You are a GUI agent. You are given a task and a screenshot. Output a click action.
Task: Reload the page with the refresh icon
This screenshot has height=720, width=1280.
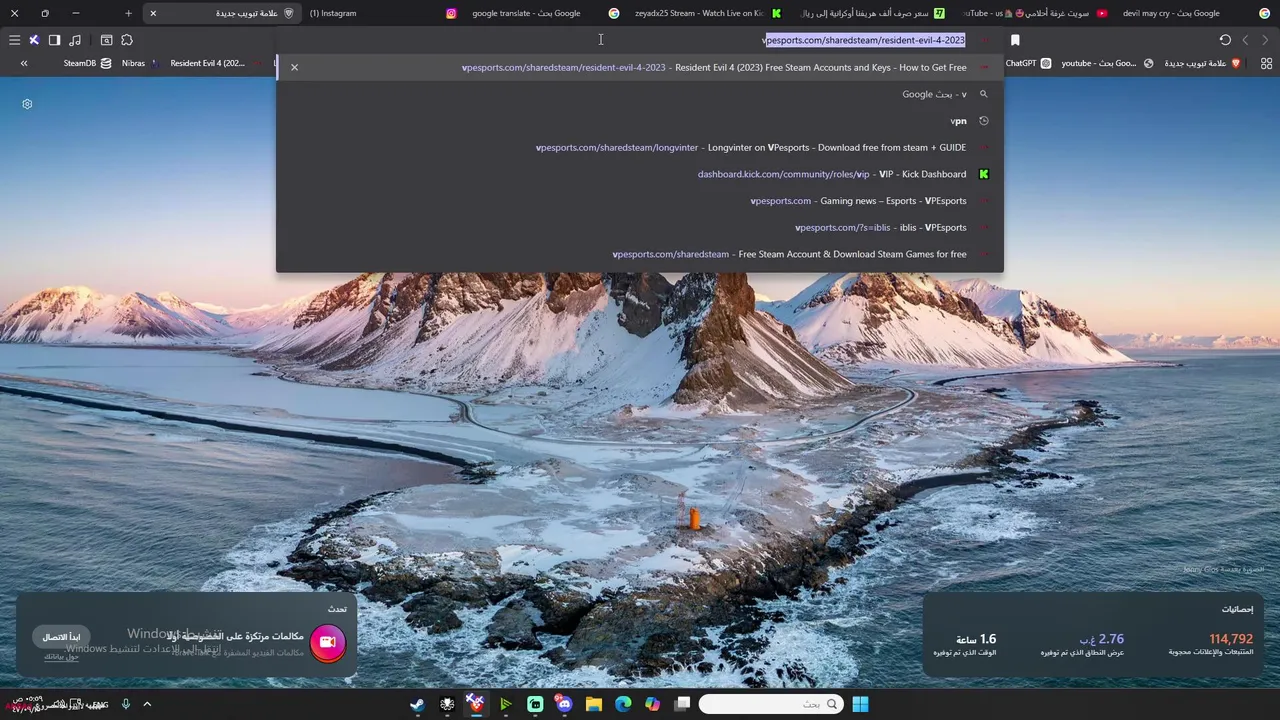coord(1225,40)
